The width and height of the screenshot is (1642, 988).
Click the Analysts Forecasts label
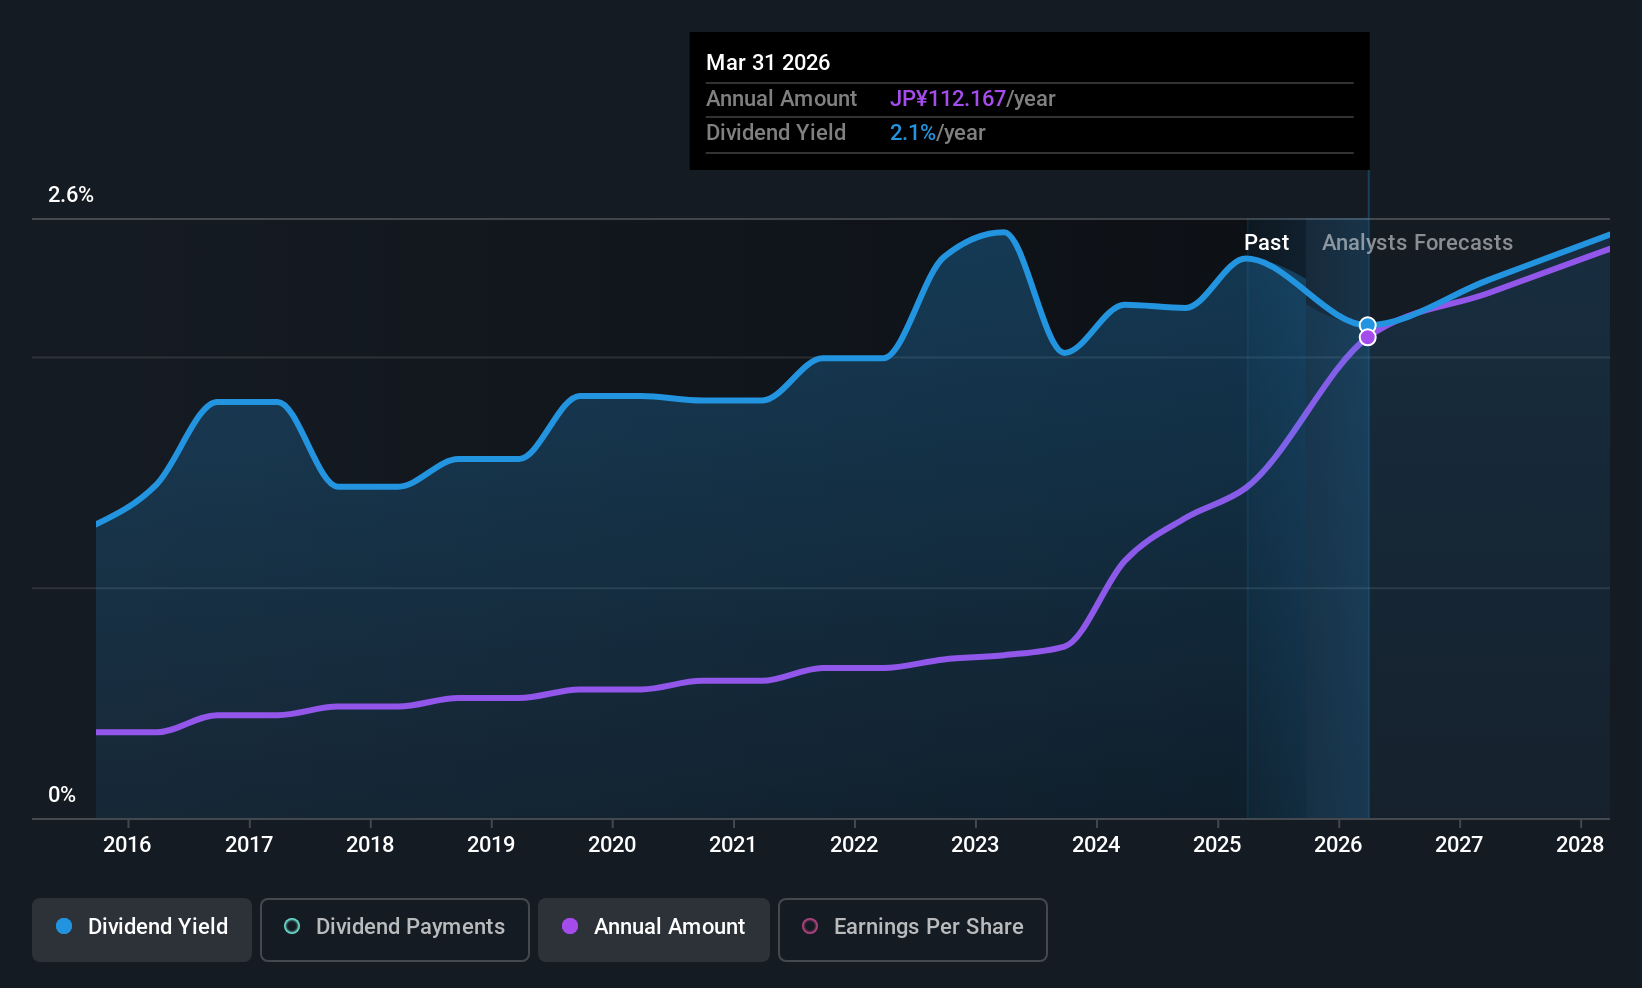[x=1417, y=242]
